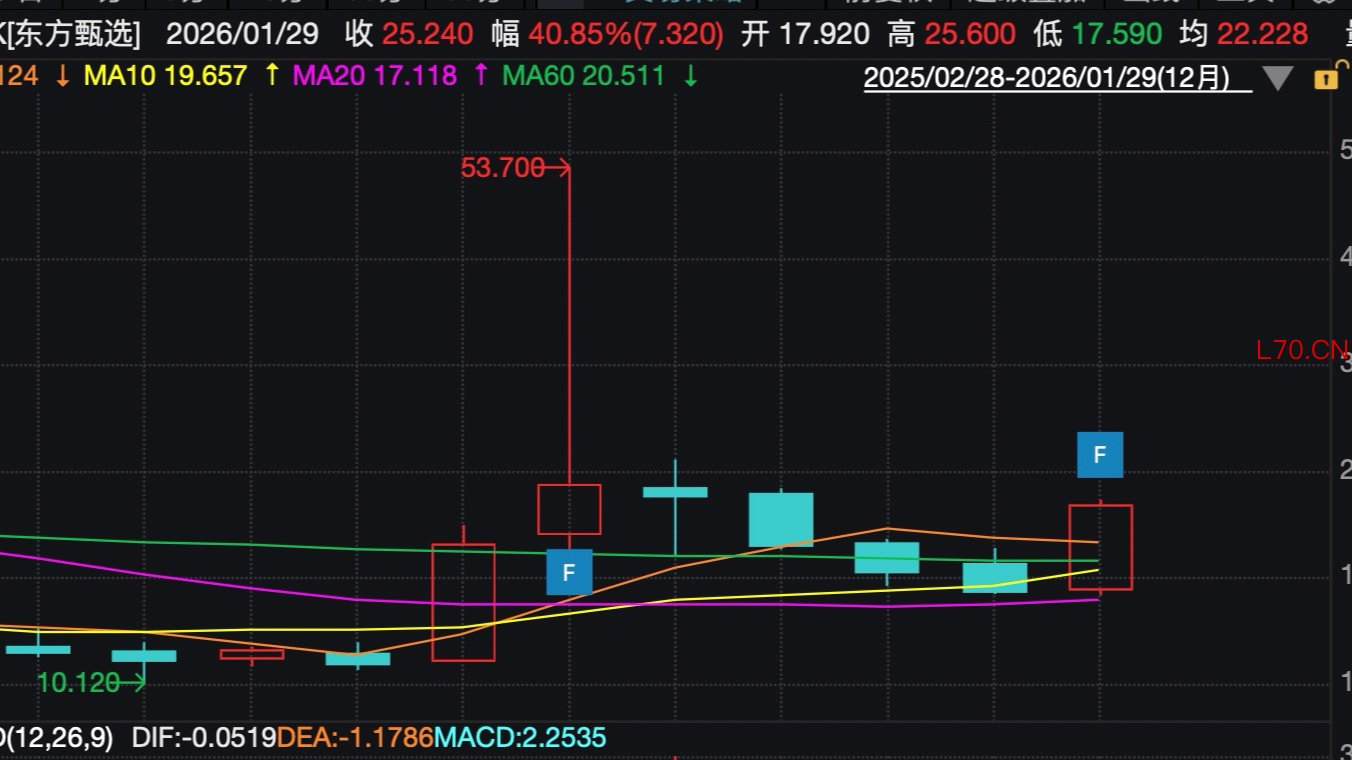This screenshot has height=760, width=1352.
Task: Click the 53.700 high price marker
Action: click(x=502, y=168)
